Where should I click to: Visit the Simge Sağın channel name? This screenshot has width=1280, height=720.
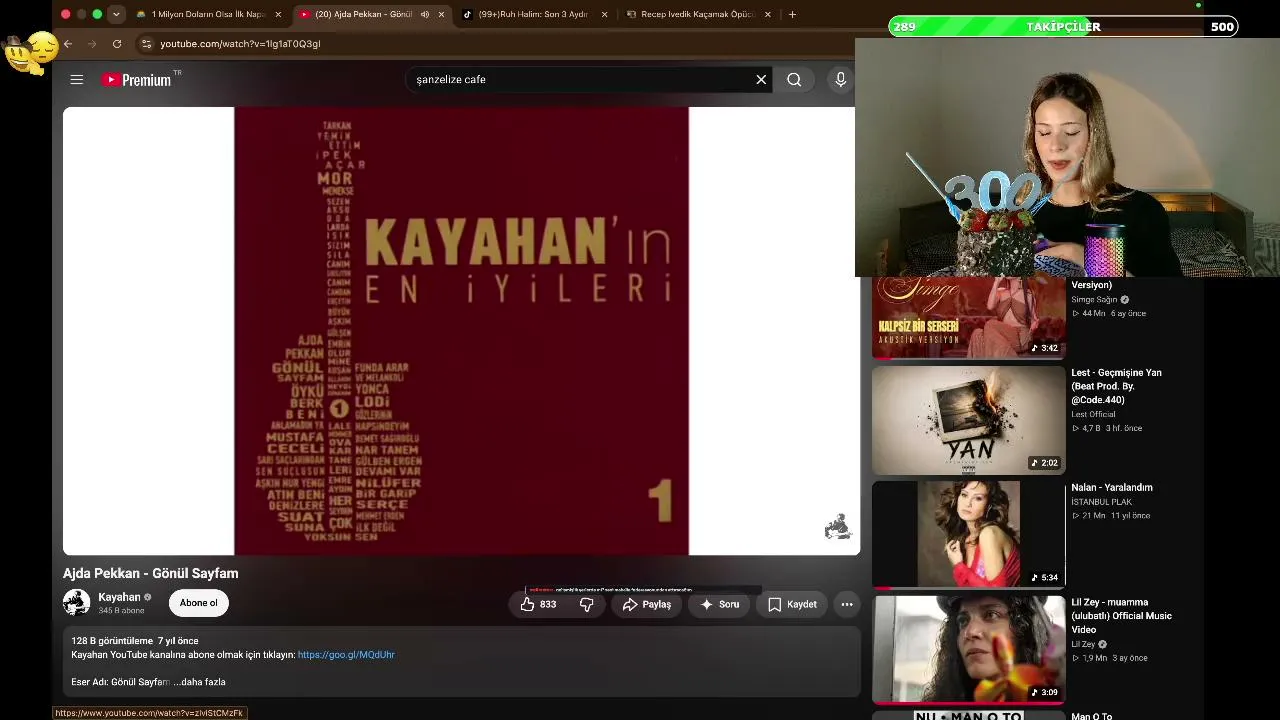tap(1094, 300)
